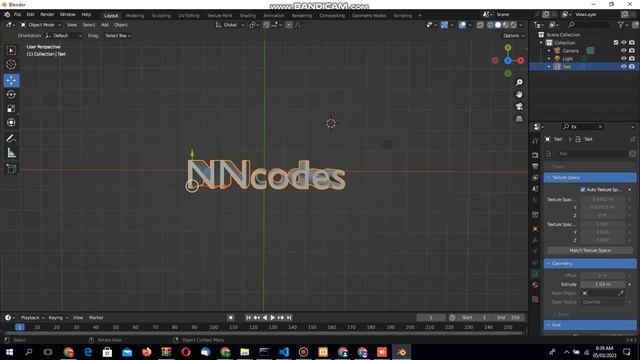Open the Texture properties tab
Screen dimensions: 640x360
click(535, 299)
